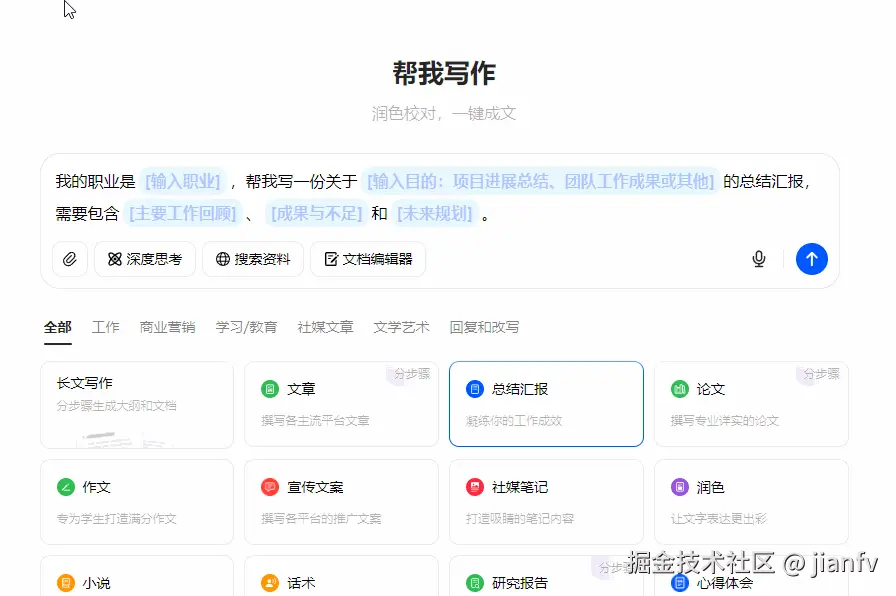Click the [未来规划] placeholder
The image size is (896, 596).
[x=435, y=213]
